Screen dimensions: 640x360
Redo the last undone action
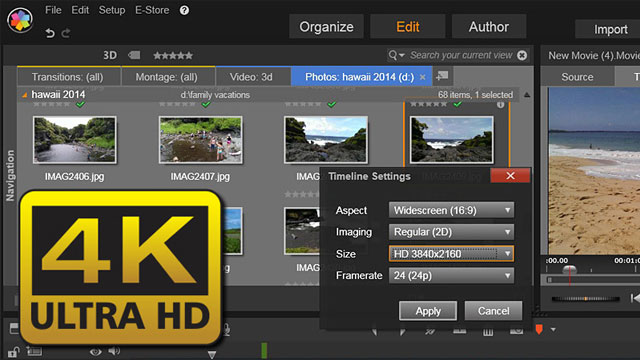click(66, 33)
